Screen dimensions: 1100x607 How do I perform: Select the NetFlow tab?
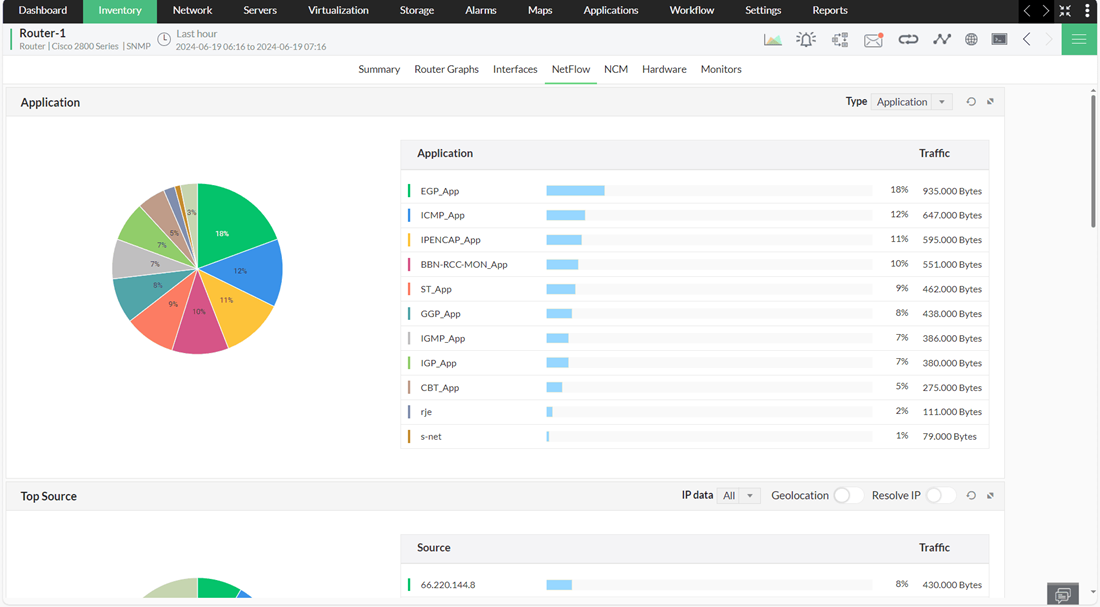(570, 69)
